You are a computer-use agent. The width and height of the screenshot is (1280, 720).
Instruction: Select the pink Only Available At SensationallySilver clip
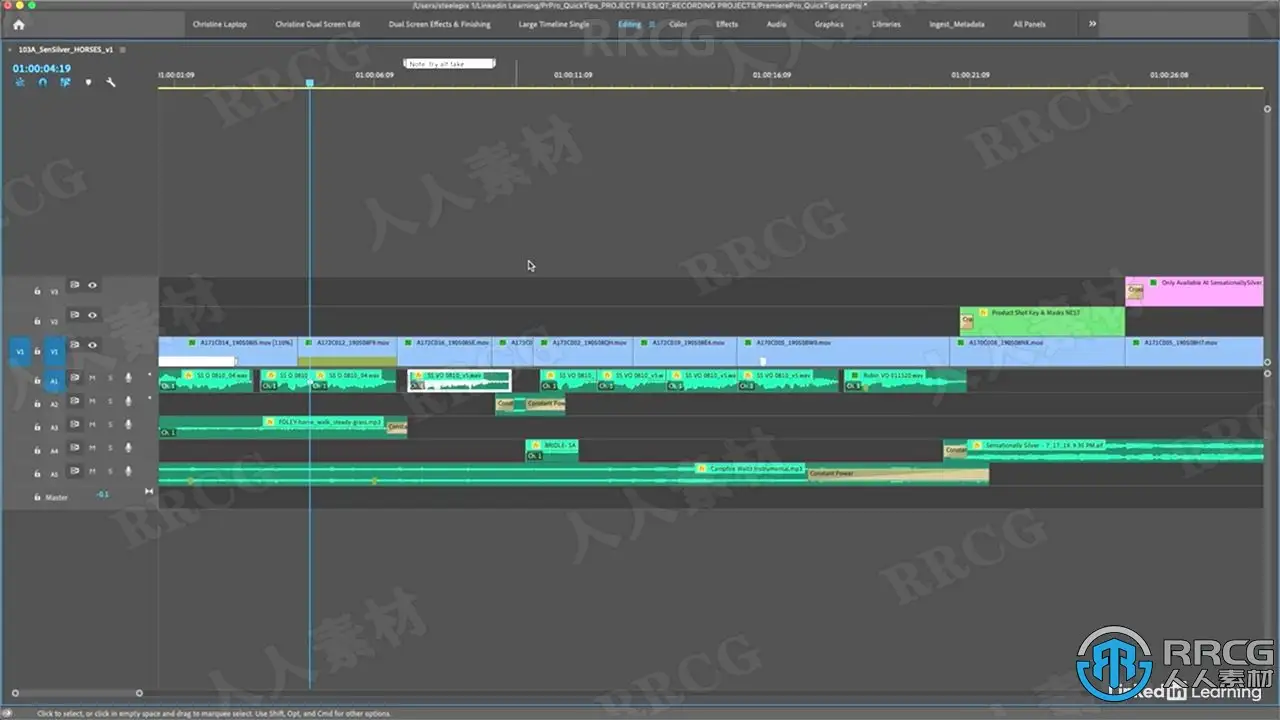1194,291
